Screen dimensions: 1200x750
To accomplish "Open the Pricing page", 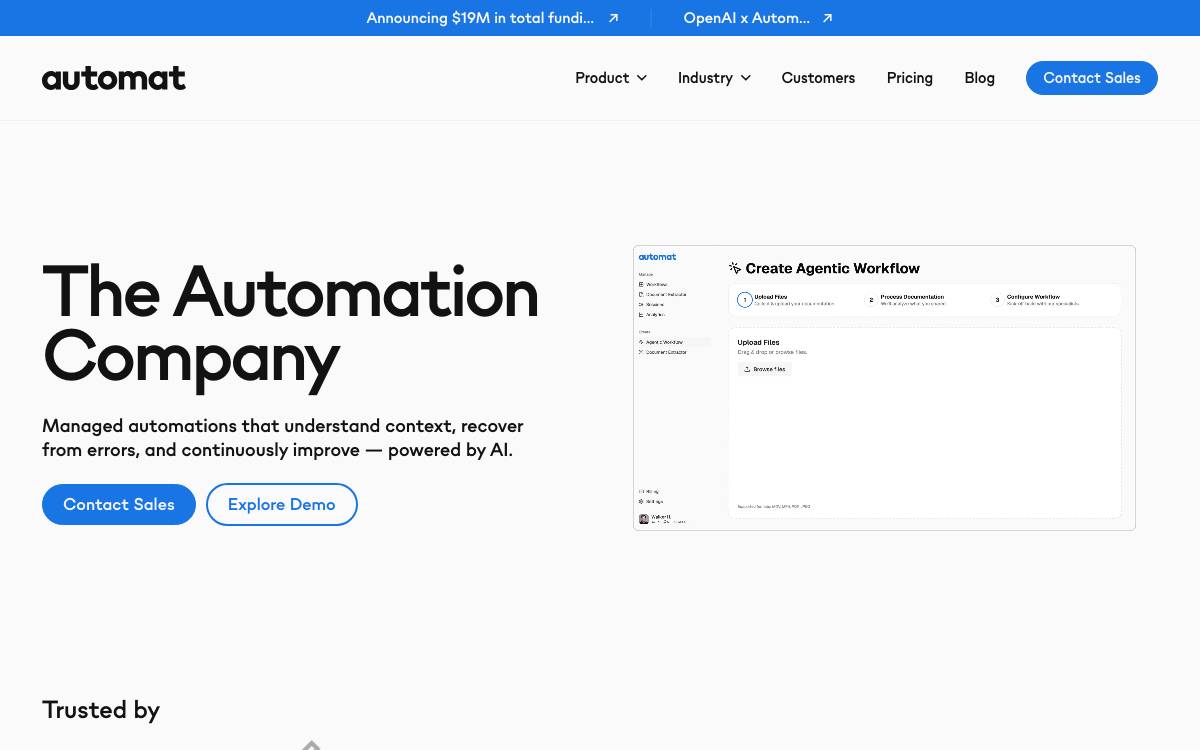I will pyautogui.click(x=910, y=78).
